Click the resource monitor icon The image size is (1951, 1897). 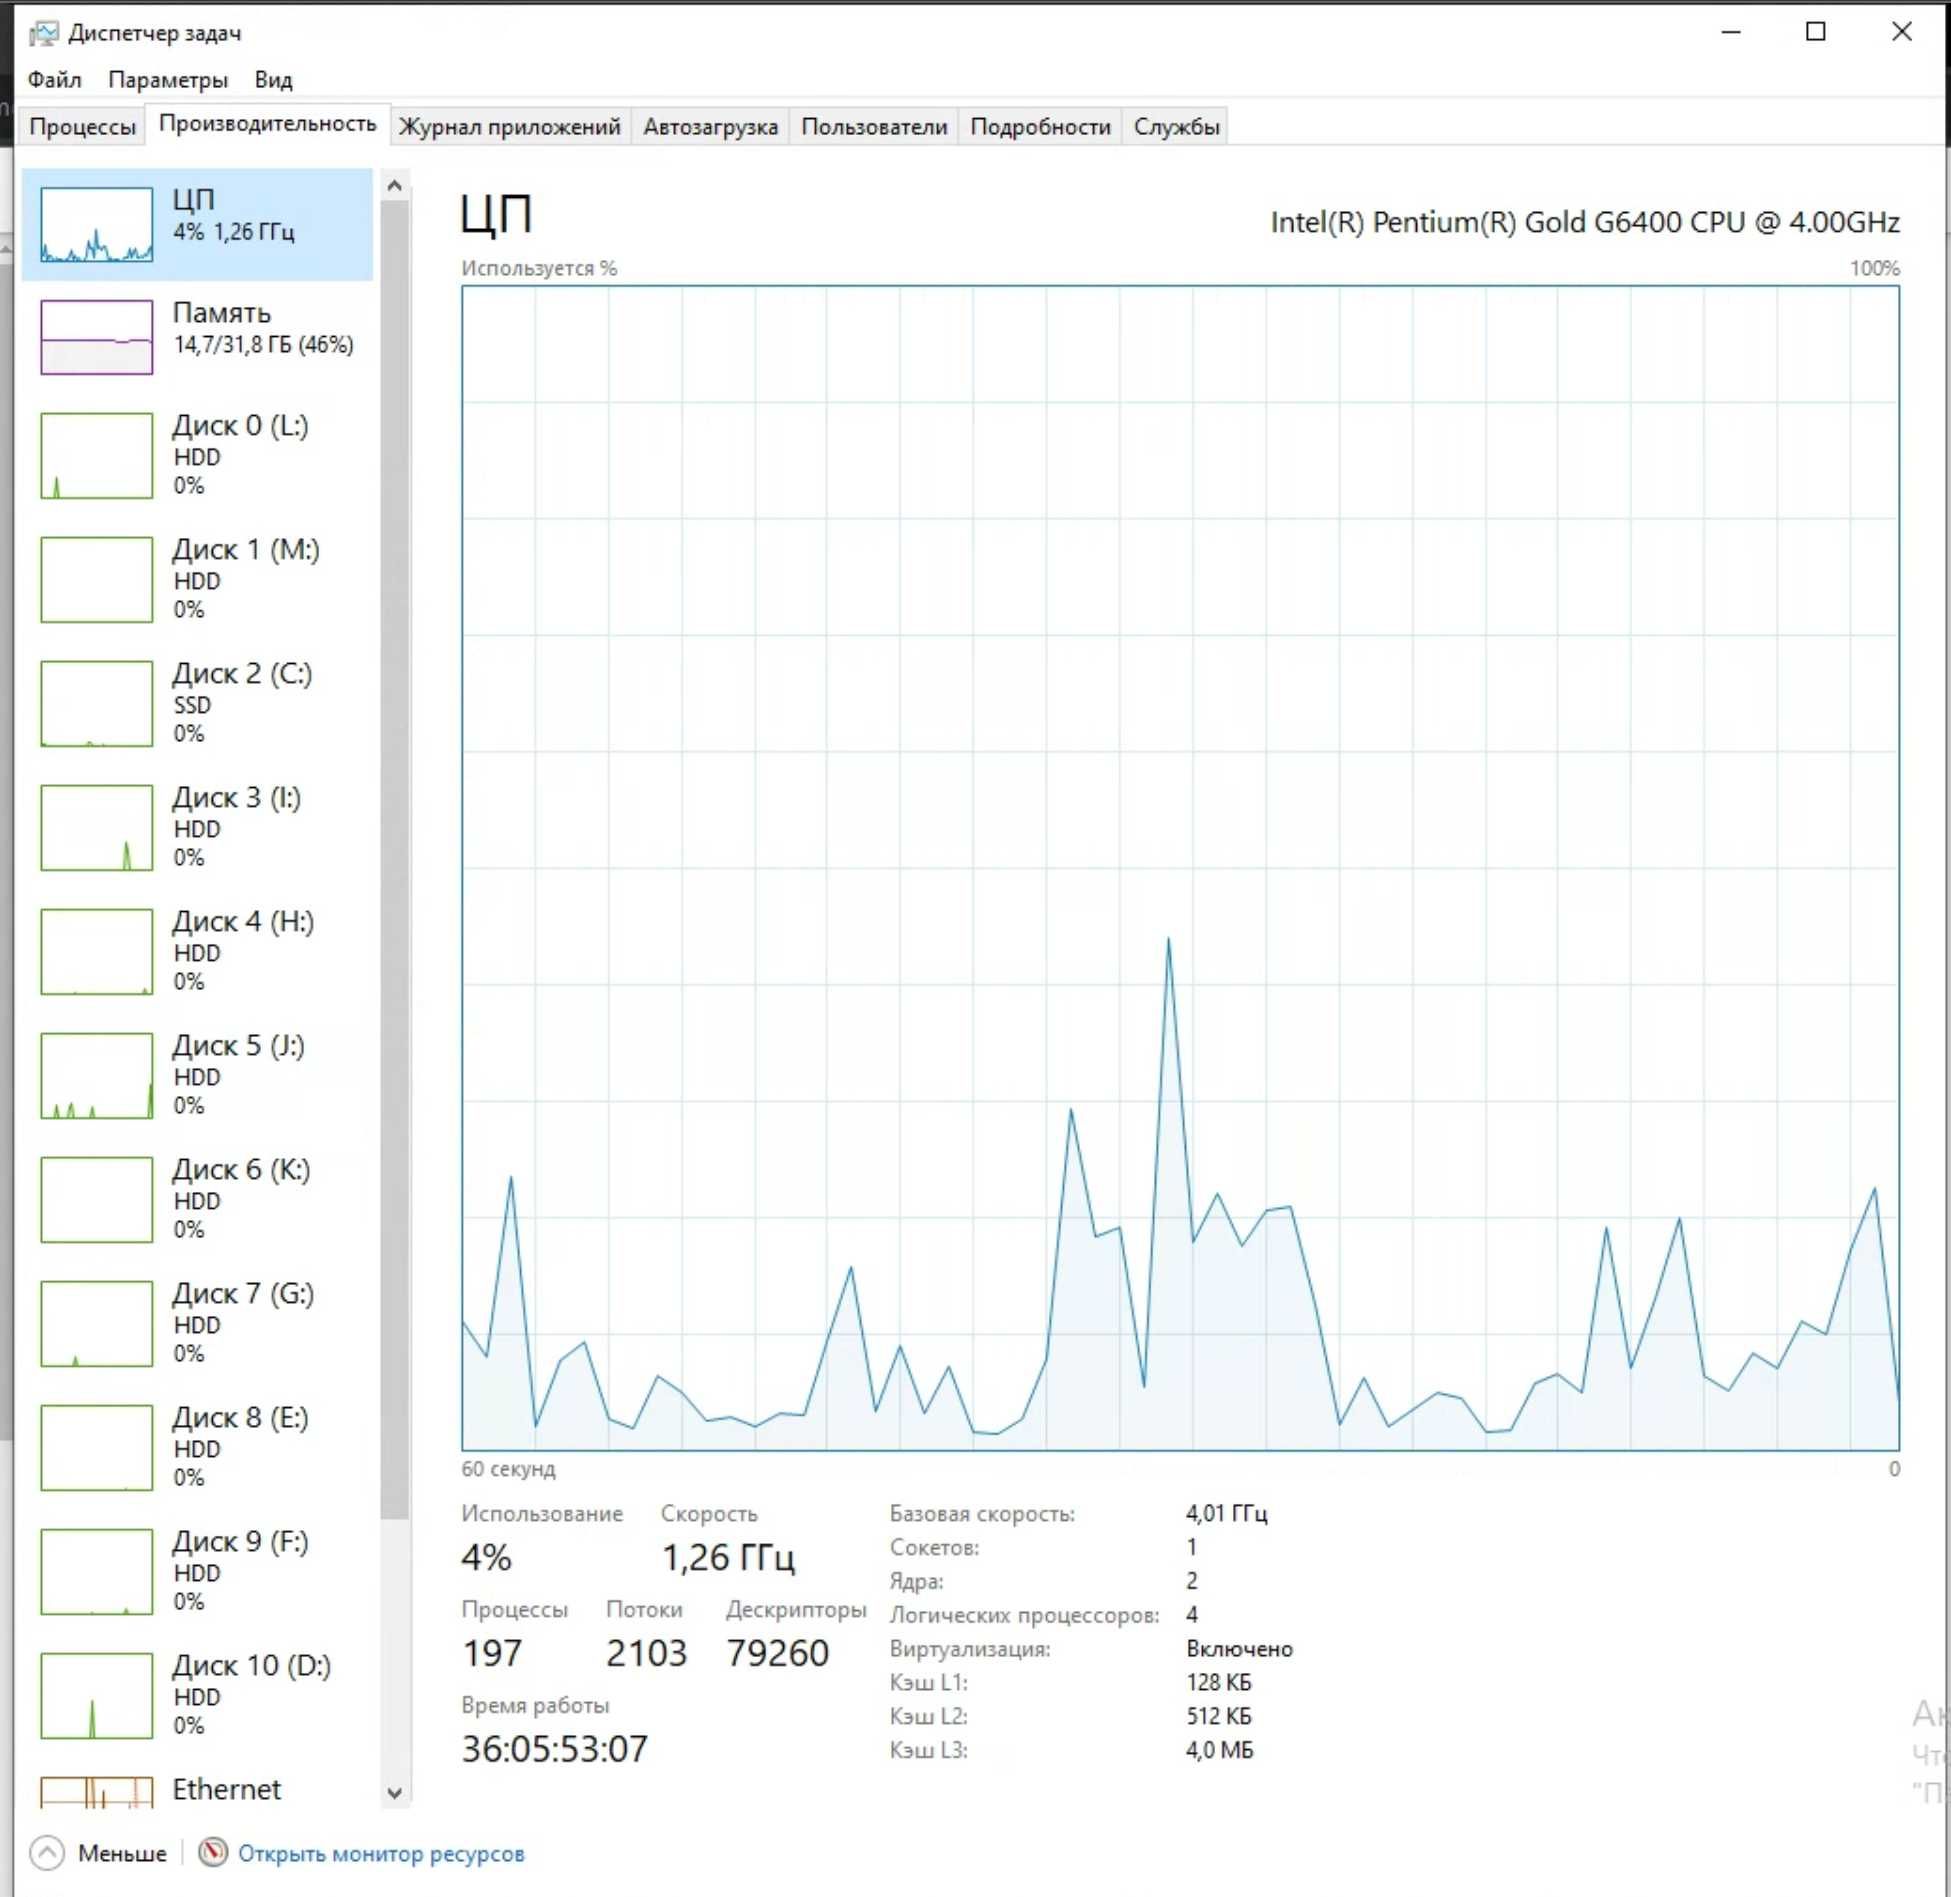pyautogui.click(x=212, y=1853)
